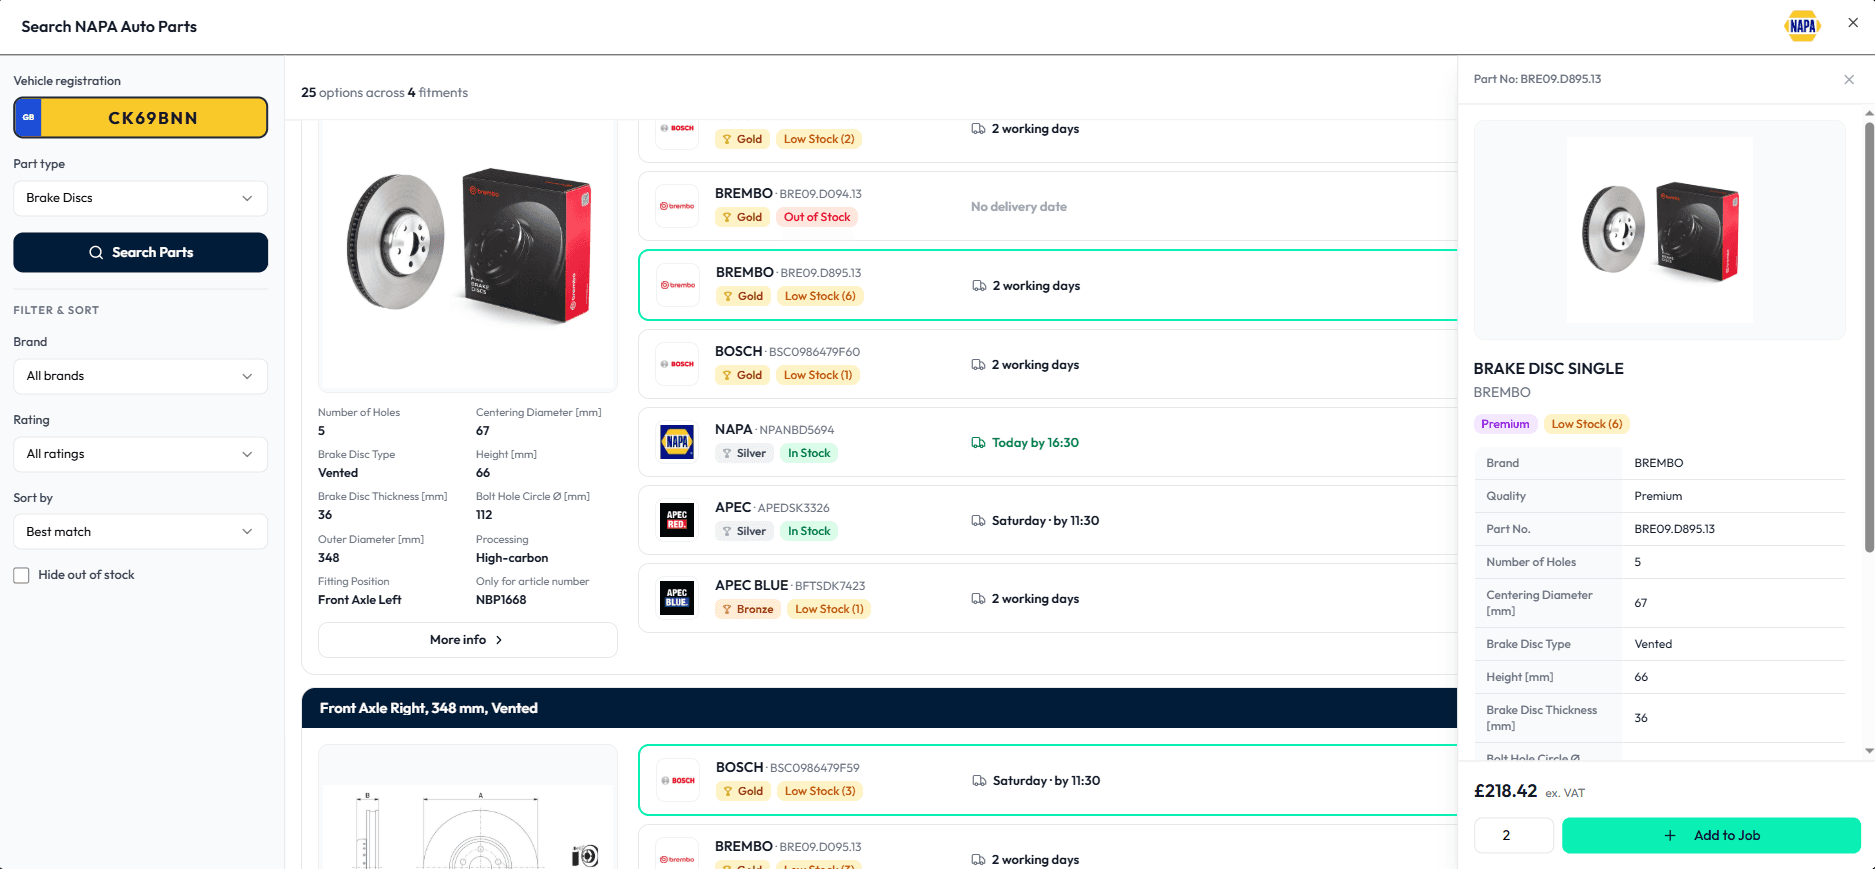Click the part details panel vertical scrollbar
1875x869 pixels.
point(1869,335)
